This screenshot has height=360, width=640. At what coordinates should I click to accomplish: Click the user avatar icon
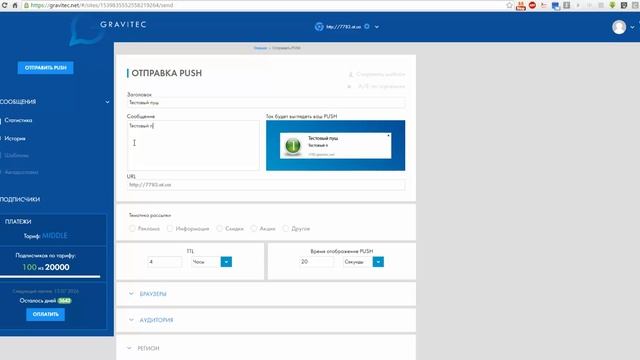pos(619,27)
